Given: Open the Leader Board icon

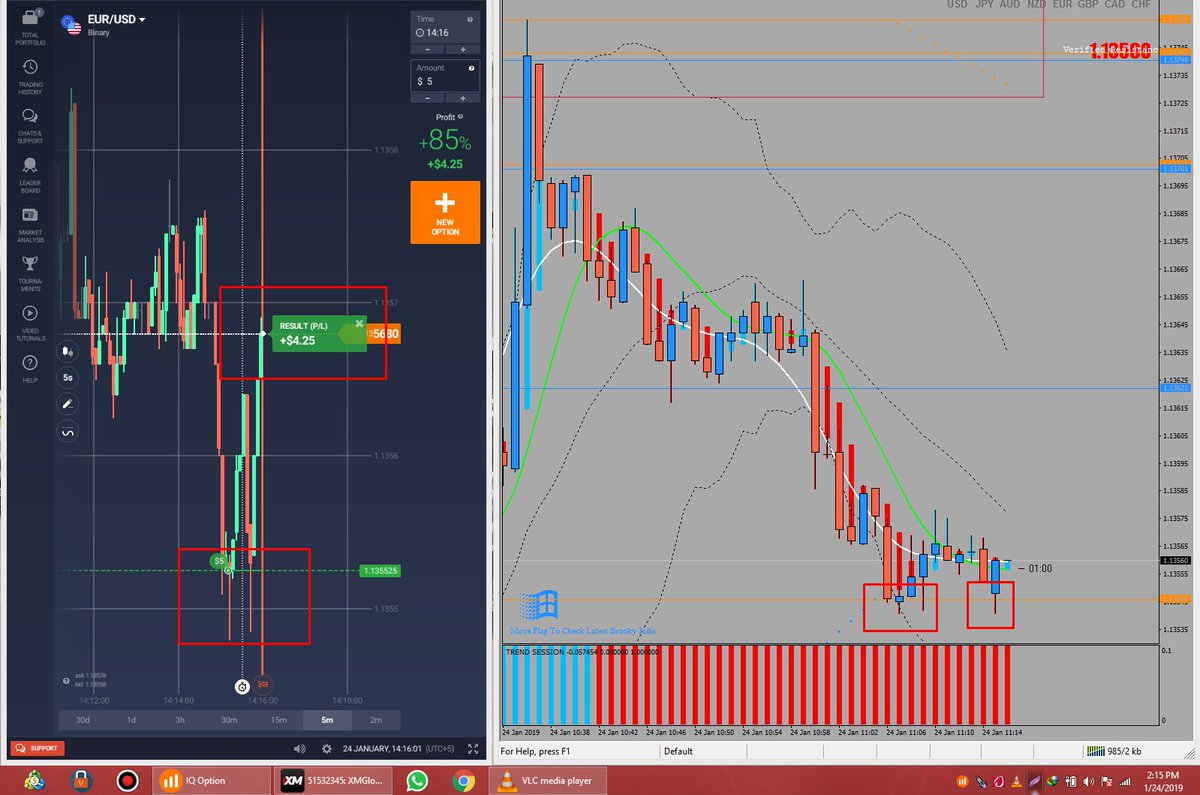Looking at the screenshot, I should tap(30, 174).
